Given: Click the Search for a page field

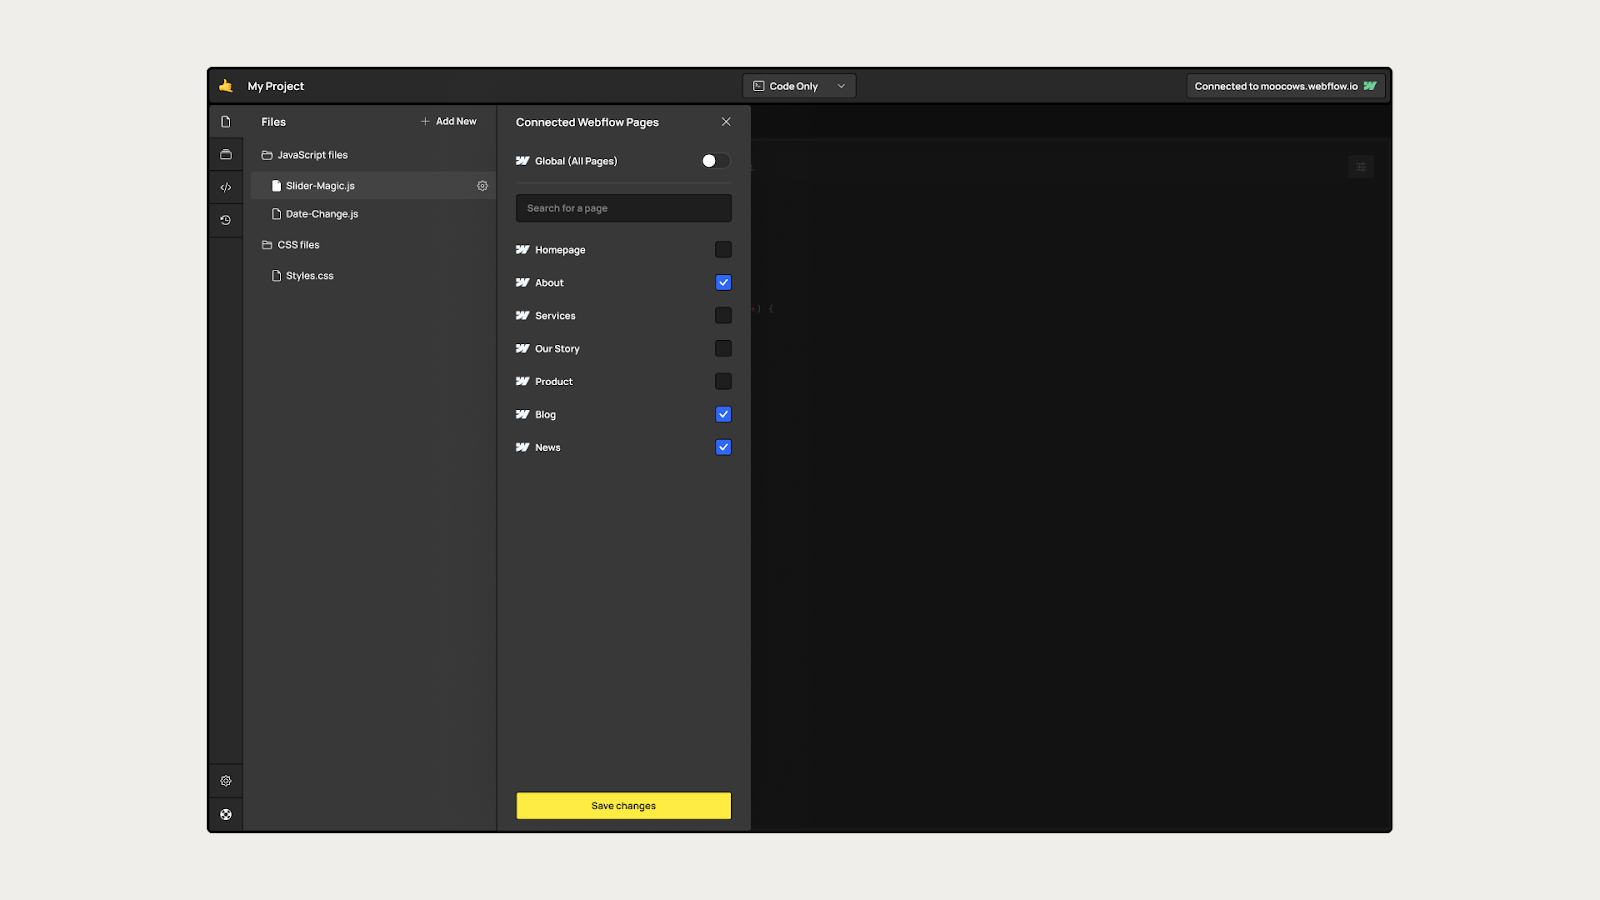Looking at the screenshot, I should point(624,208).
